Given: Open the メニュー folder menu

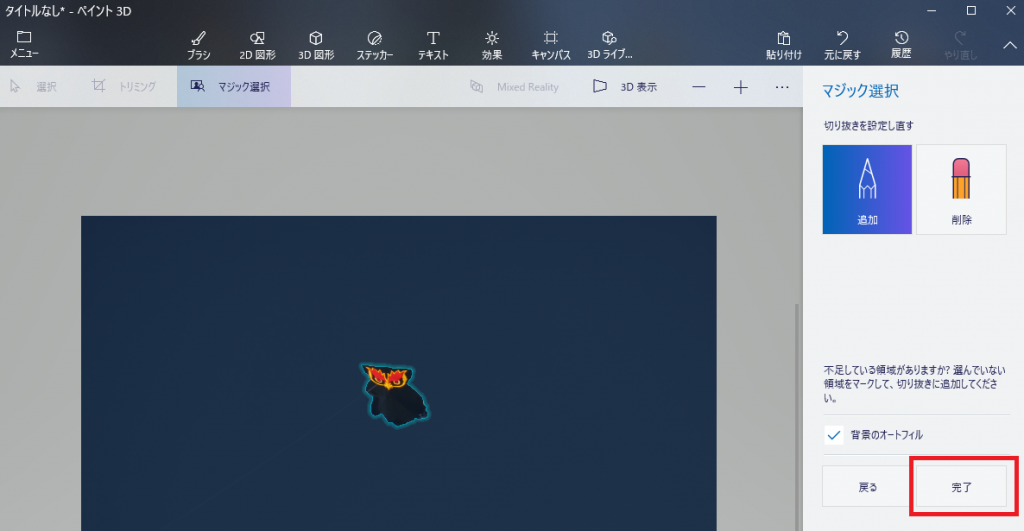Looking at the screenshot, I should click(x=24, y=44).
